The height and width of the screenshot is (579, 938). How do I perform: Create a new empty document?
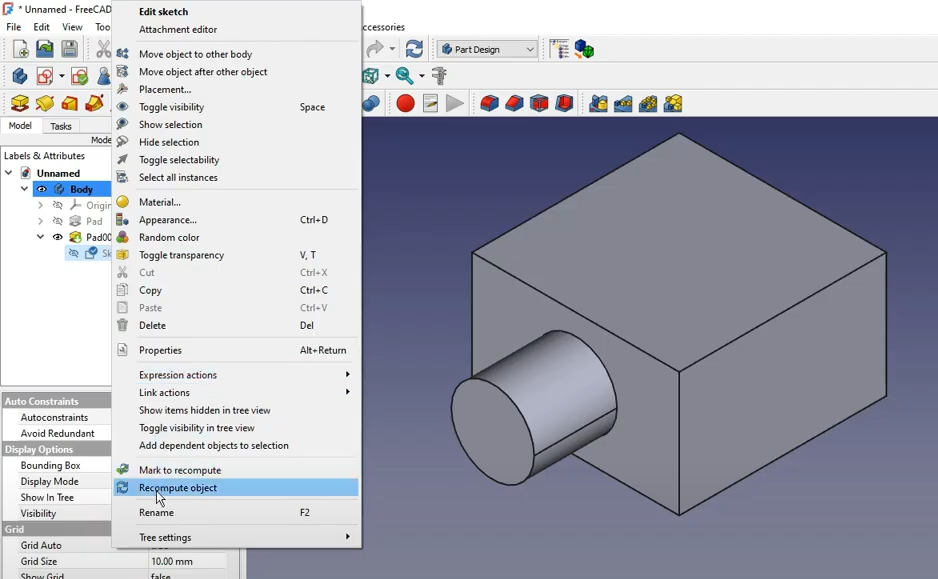point(20,48)
